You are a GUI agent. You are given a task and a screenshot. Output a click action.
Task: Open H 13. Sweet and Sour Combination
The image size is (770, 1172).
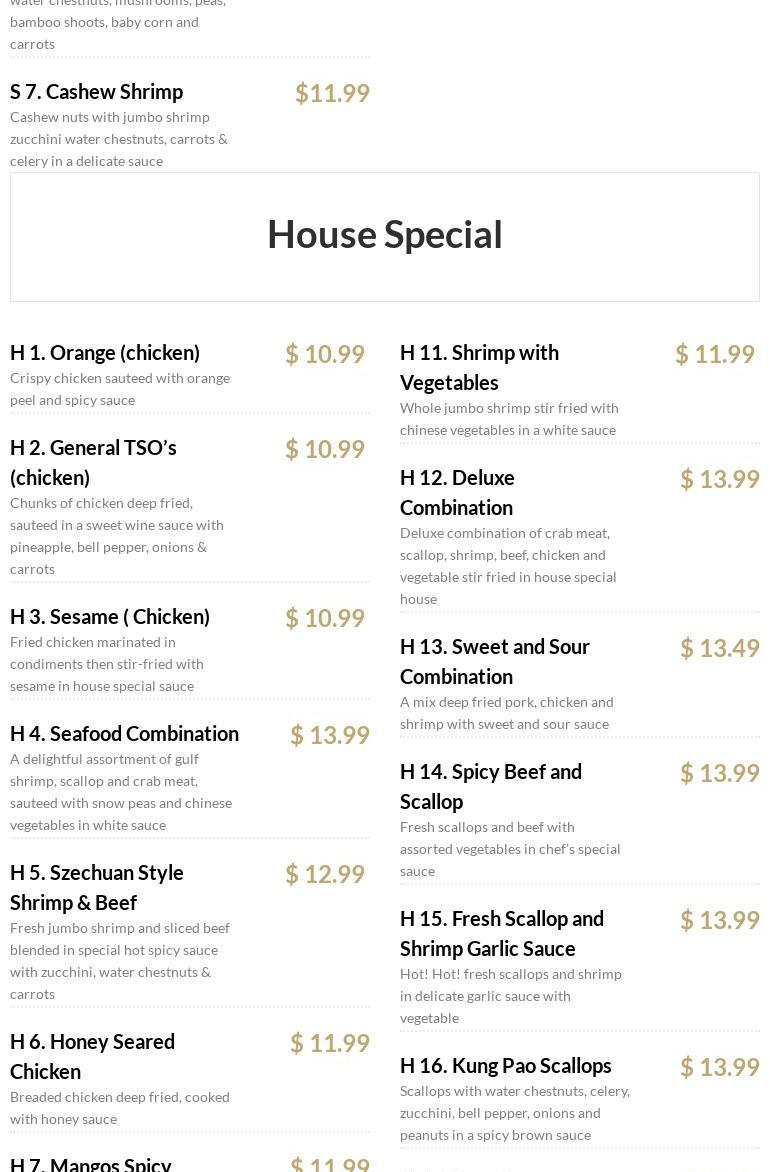tap(494, 661)
